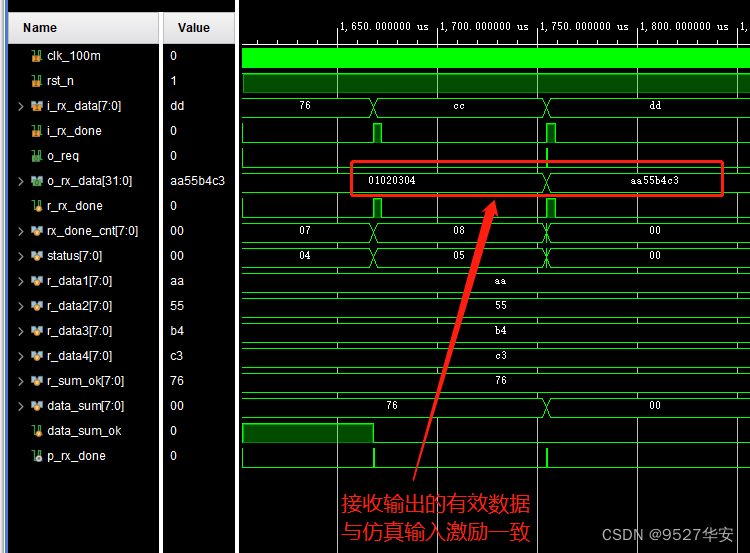Click the 1,700.000000 us timeline marker

coord(488,27)
